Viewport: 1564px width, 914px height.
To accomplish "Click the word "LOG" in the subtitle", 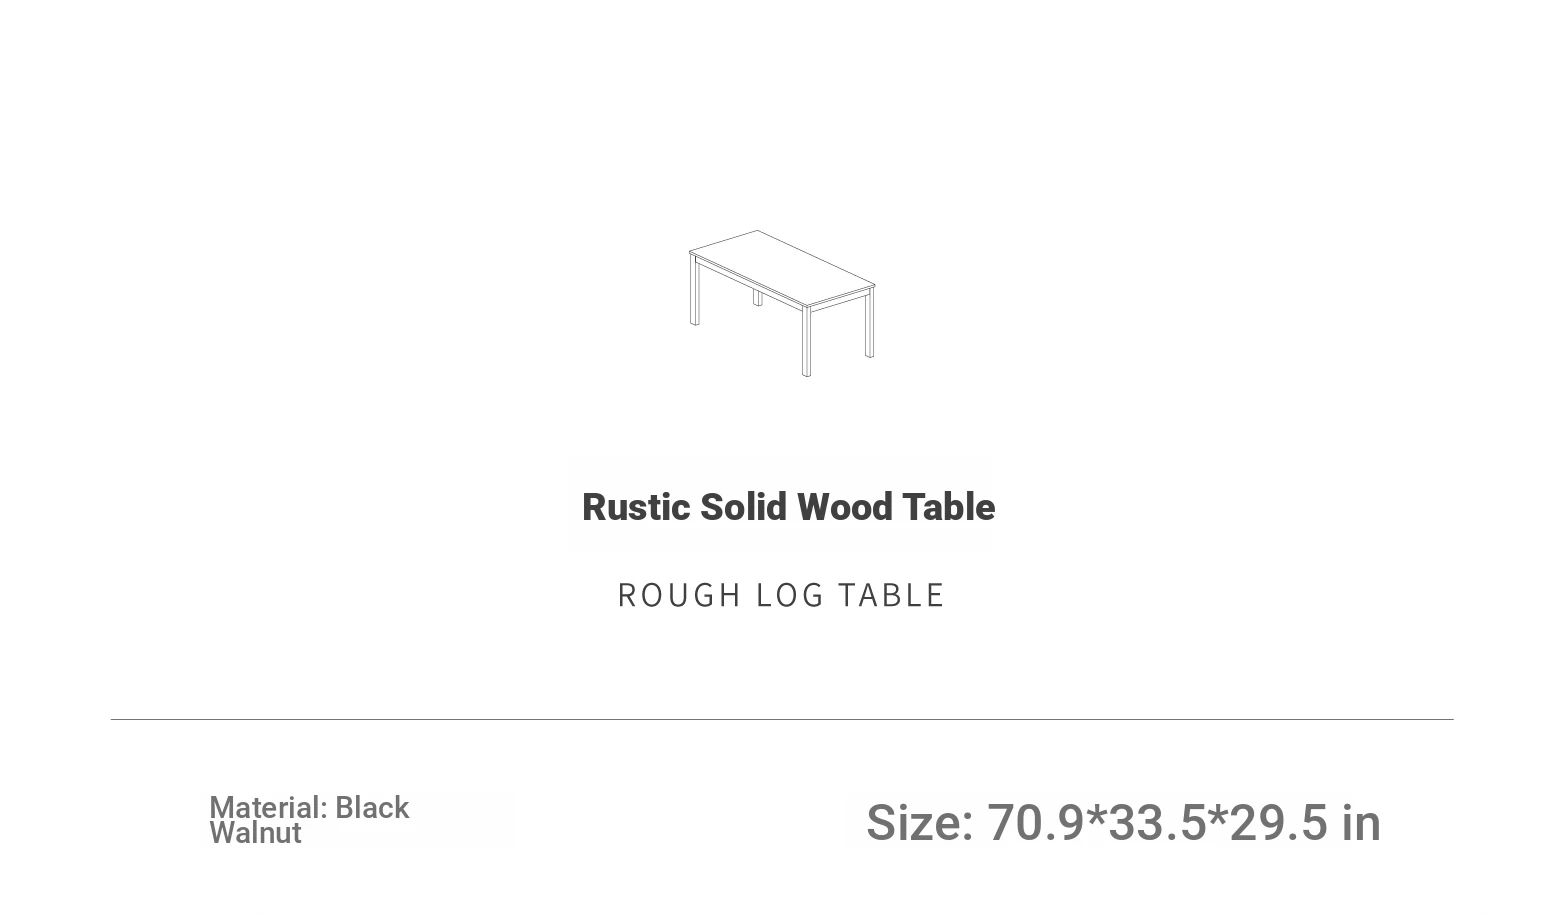I will point(790,595).
